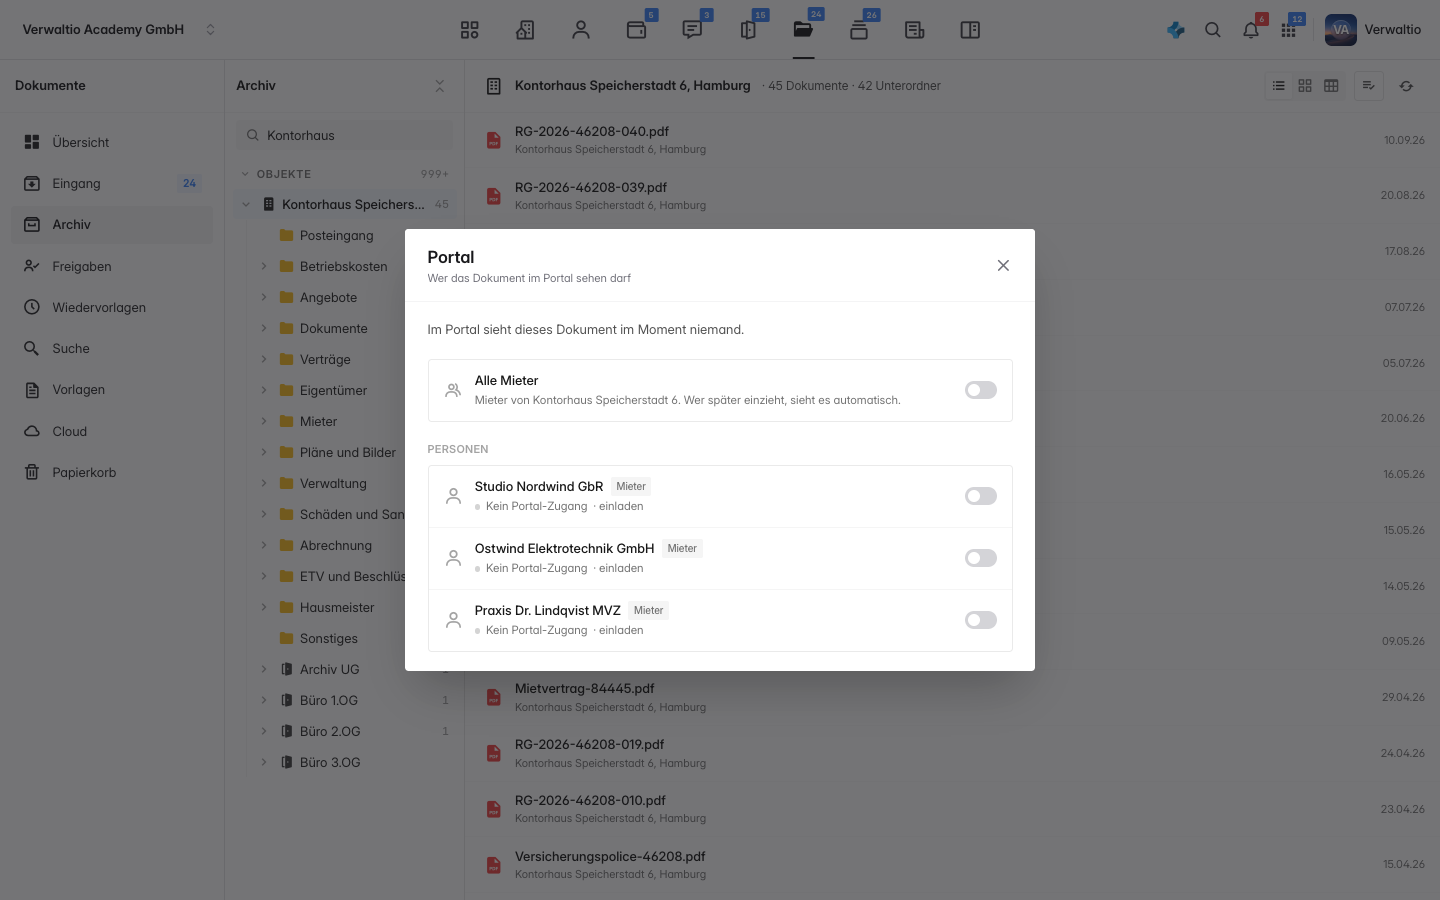Open the door icon with badge 15

click(x=748, y=30)
